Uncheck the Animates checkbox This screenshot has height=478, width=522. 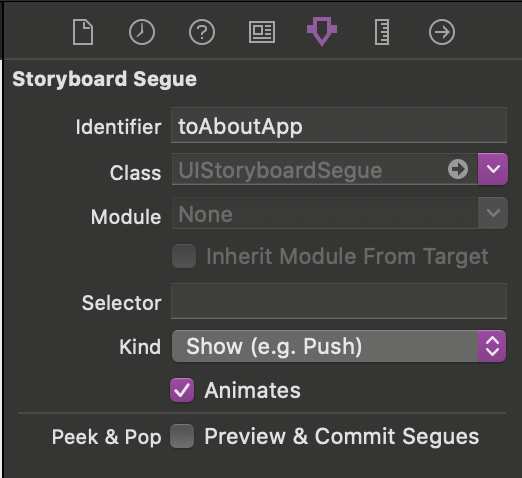(182, 390)
